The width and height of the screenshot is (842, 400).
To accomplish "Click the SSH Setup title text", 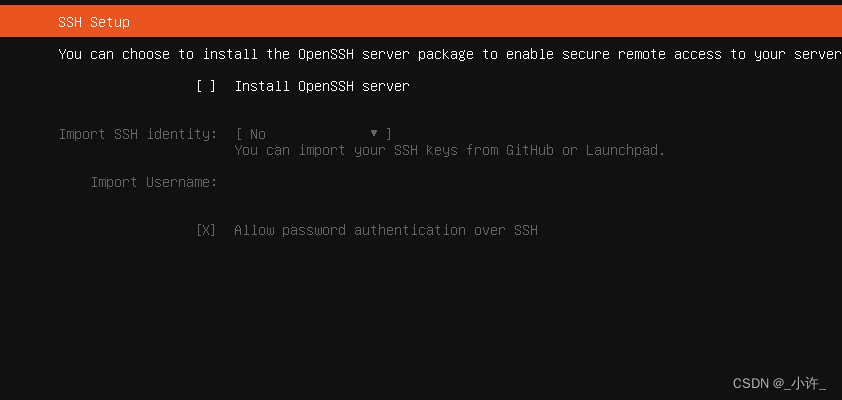I will pyautogui.click(x=94, y=22).
